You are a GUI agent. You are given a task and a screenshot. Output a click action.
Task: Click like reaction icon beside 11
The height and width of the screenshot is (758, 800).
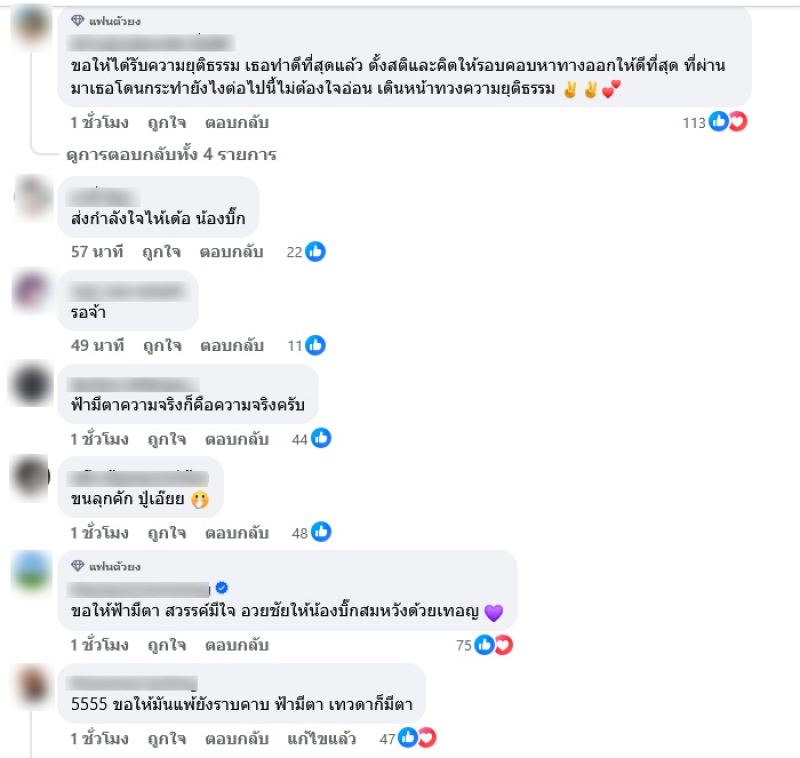(315, 345)
